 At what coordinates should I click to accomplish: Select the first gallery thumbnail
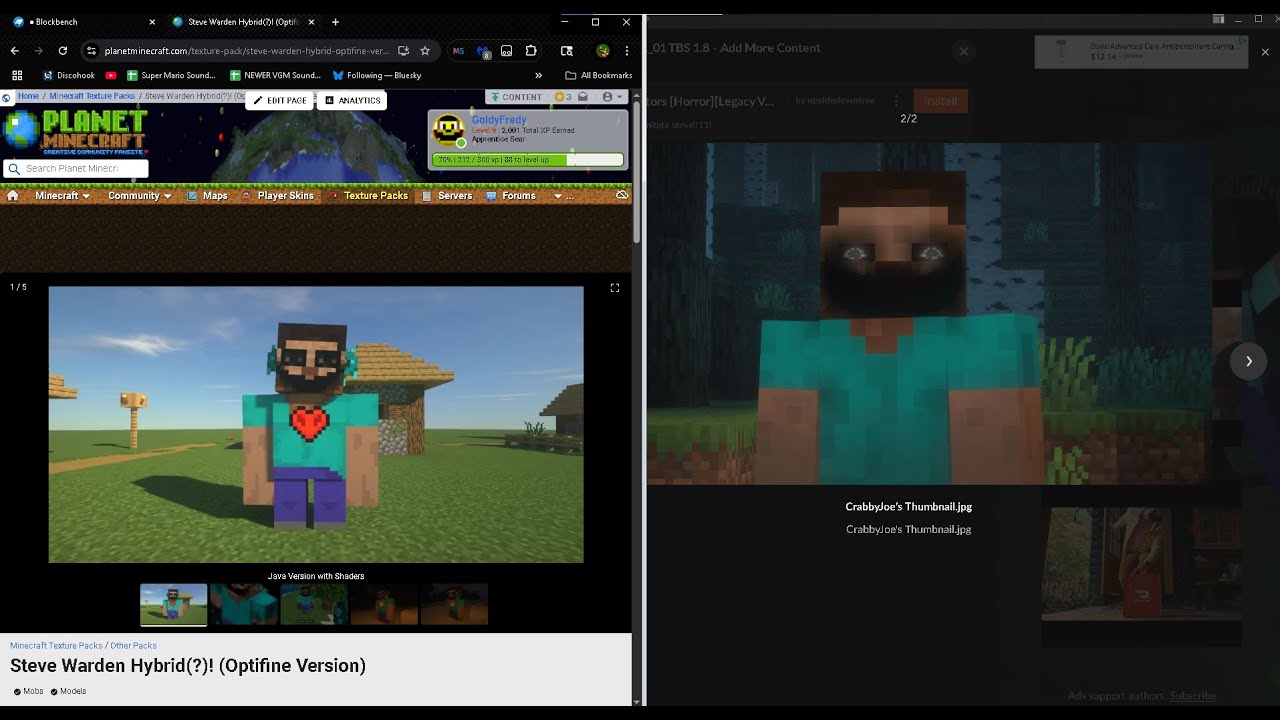point(174,605)
